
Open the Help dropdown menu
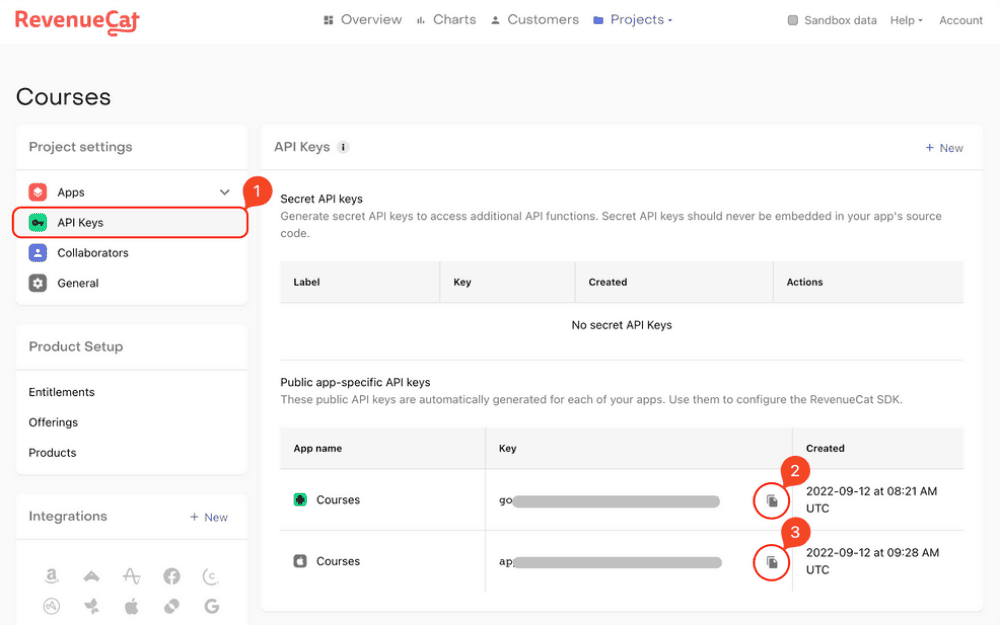coord(906,20)
